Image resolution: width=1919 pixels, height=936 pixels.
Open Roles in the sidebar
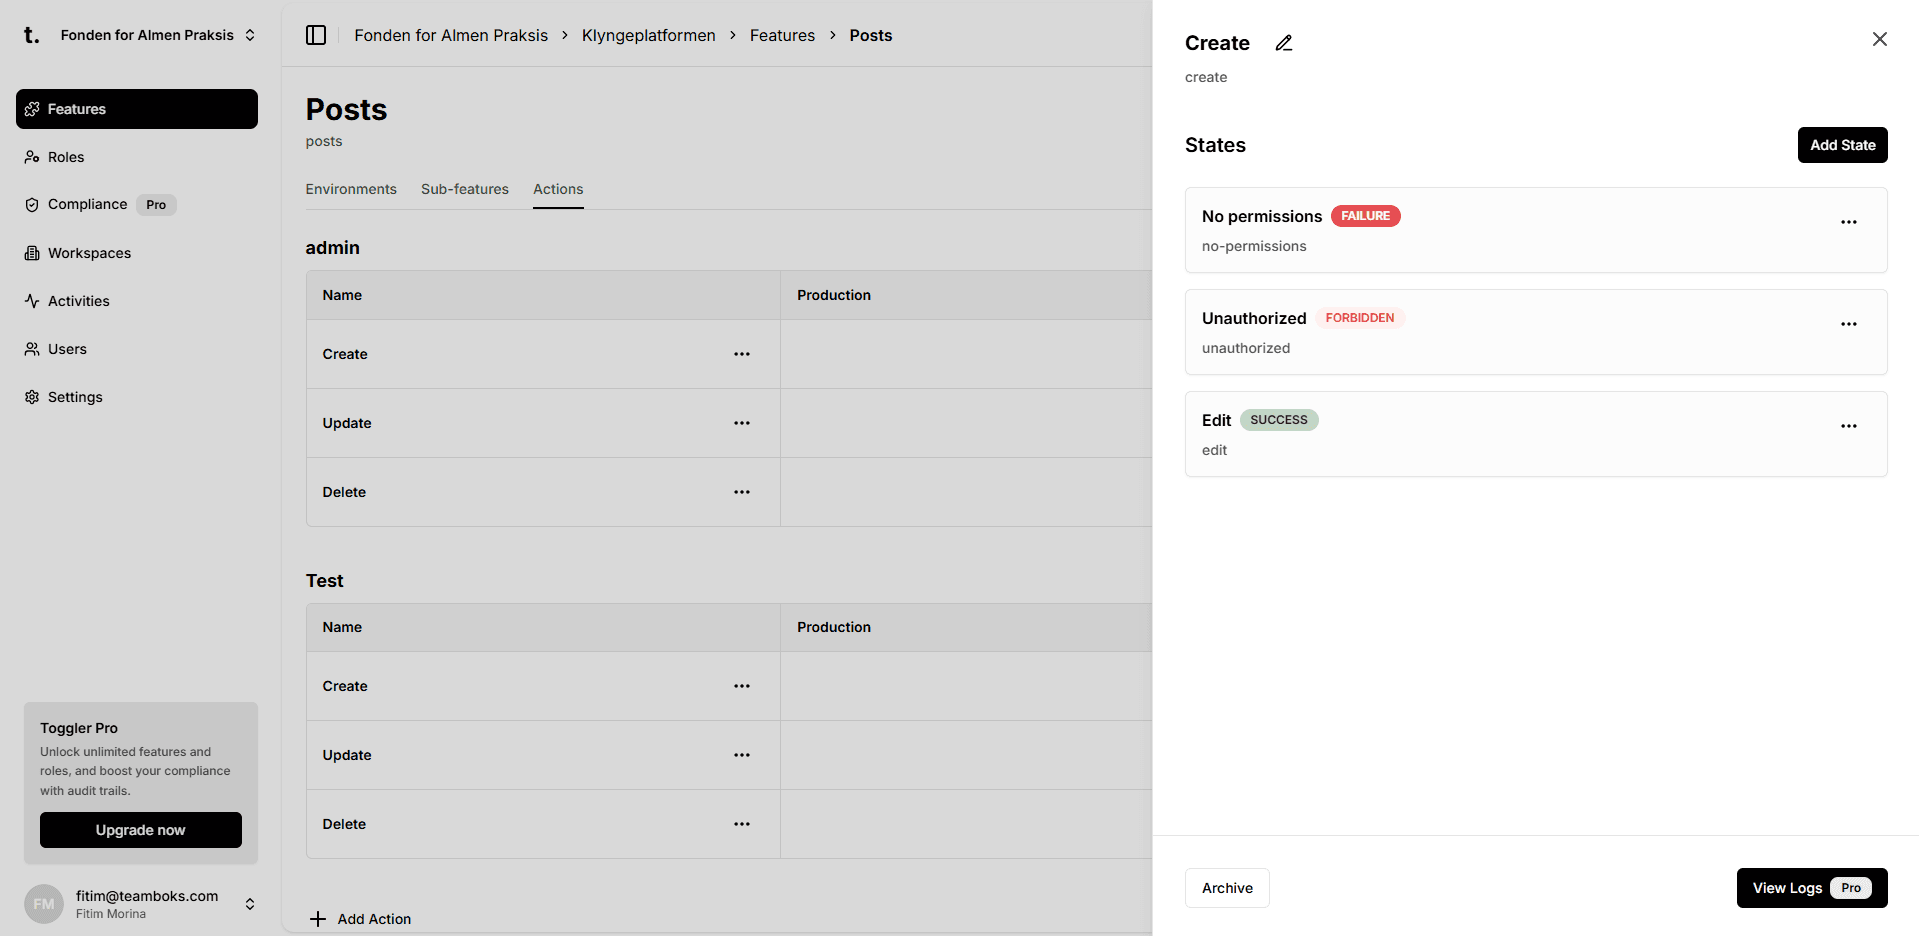coord(66,157)
